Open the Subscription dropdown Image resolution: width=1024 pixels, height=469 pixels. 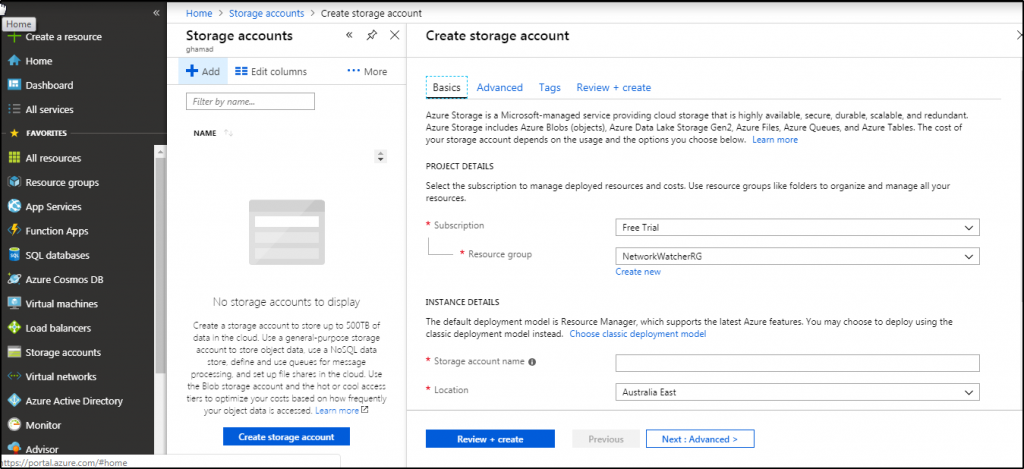(796, 228)
